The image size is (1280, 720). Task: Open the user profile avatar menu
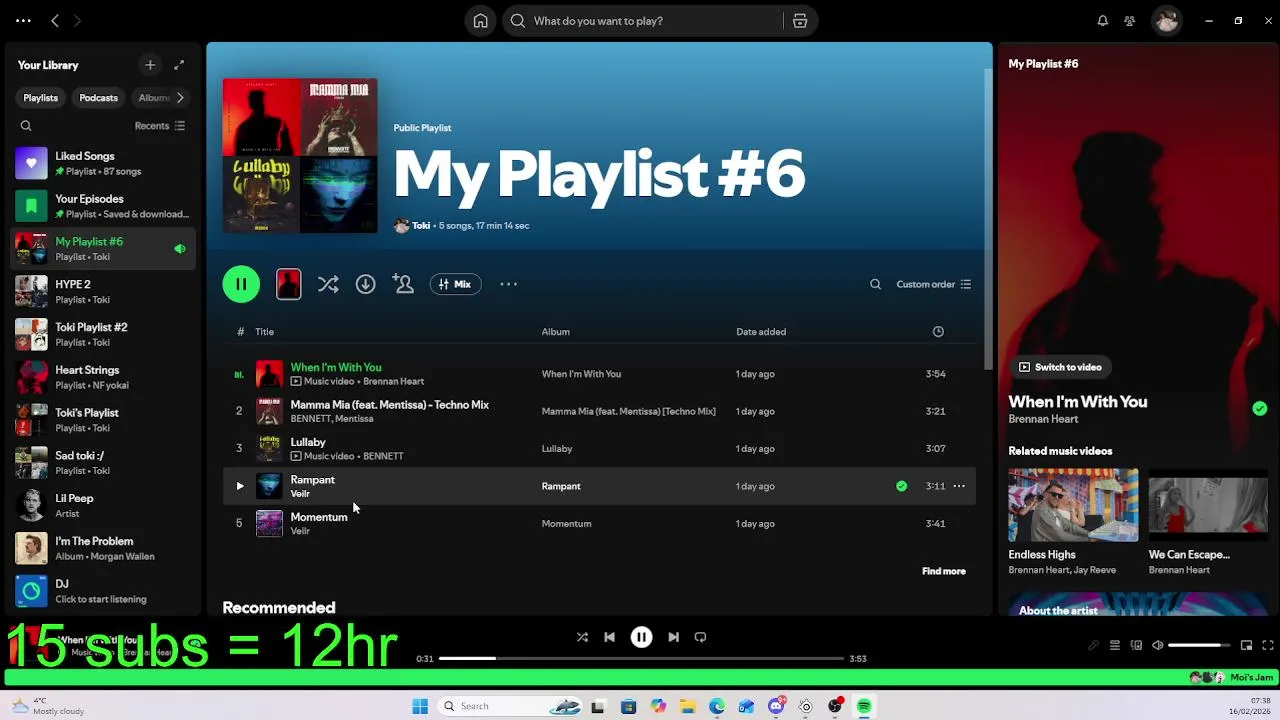(1167, 21)
